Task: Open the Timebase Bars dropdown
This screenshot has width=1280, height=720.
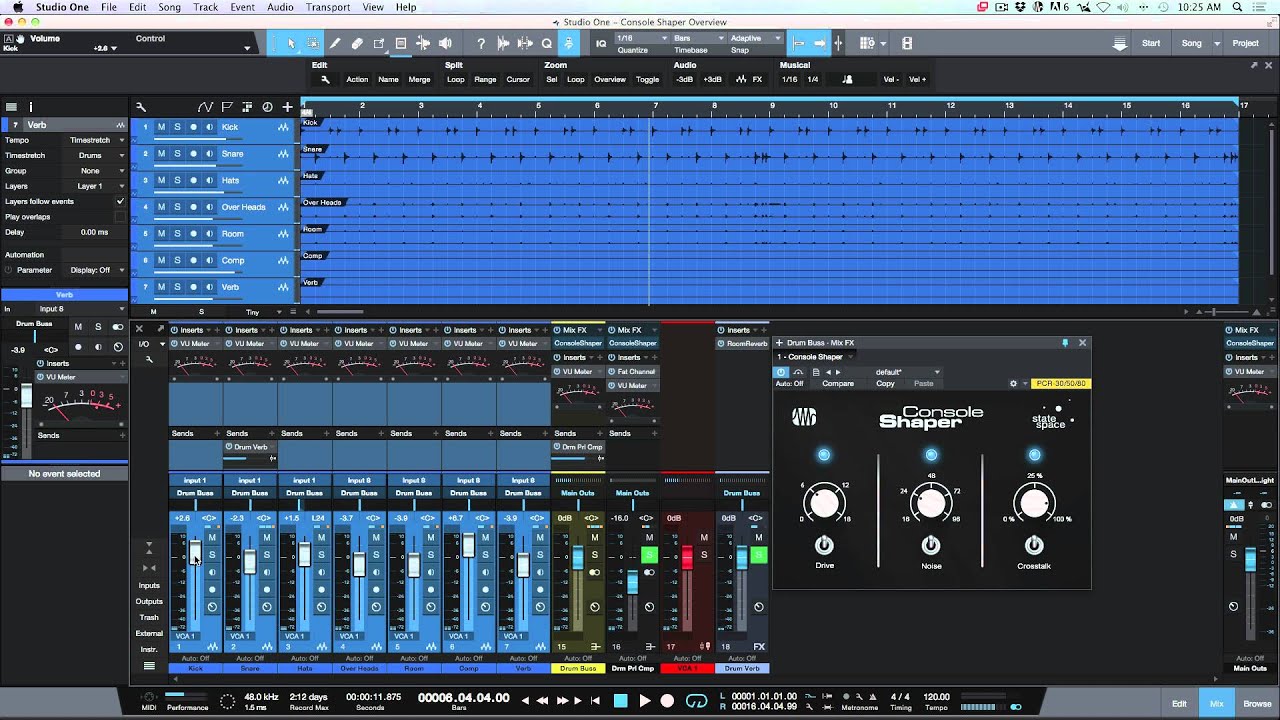Action: tap(697, 38)
